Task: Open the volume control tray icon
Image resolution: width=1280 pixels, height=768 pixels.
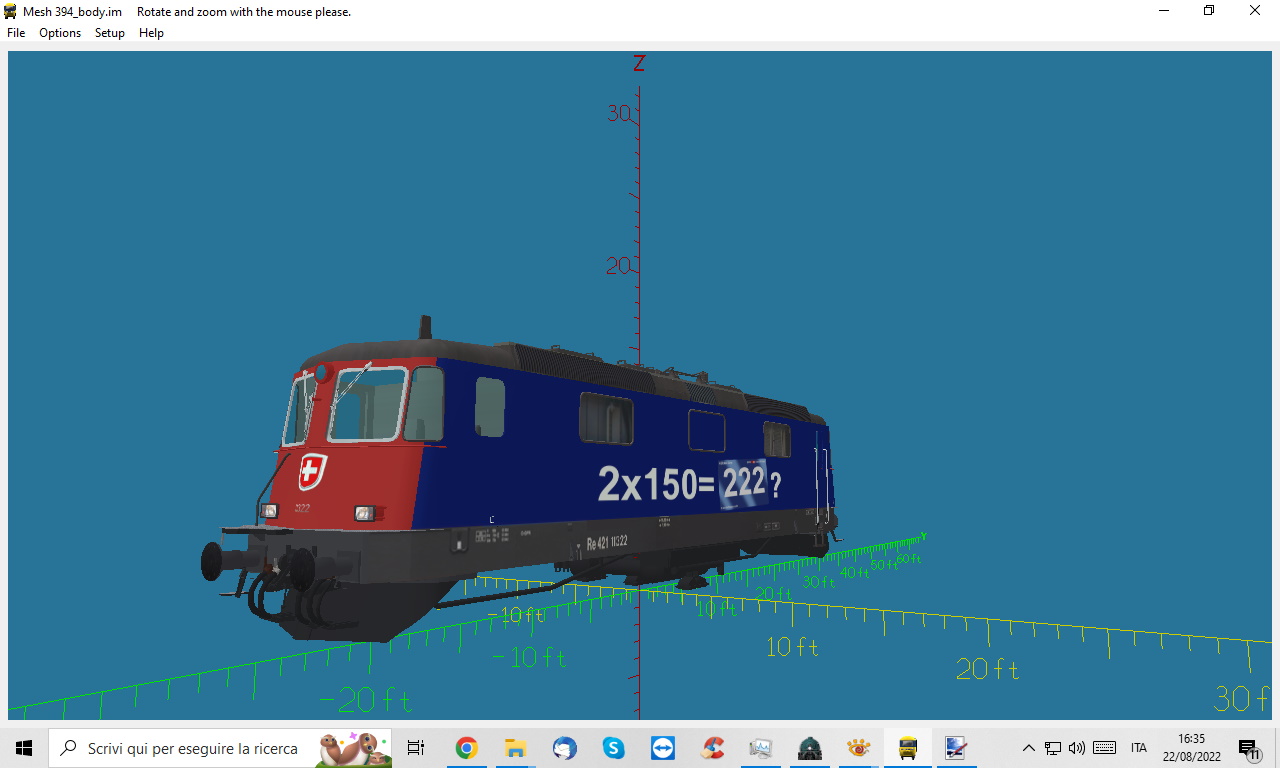Action: (x=1077, y=748)
